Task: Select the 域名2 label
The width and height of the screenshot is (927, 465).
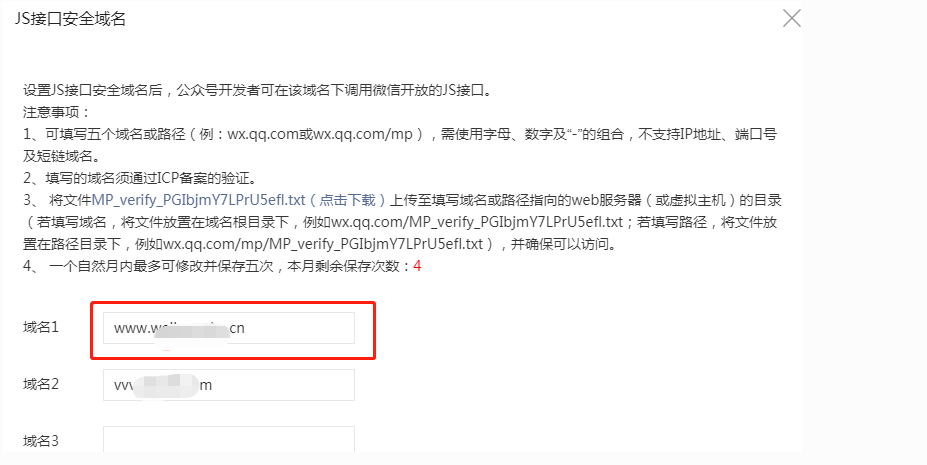Action: point(41,384)
